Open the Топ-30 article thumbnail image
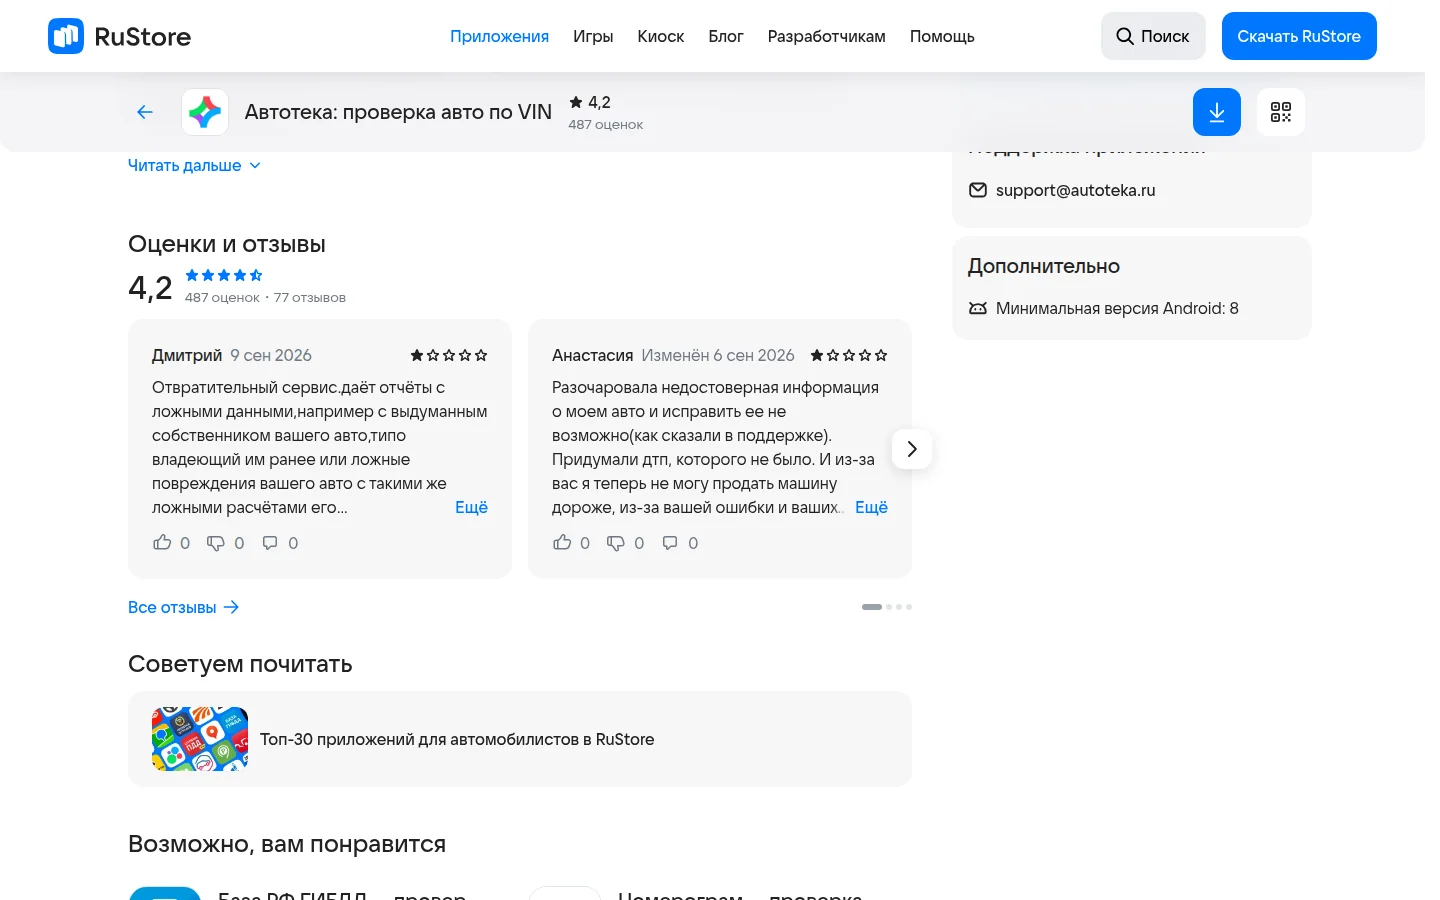 click(x=200, y=739)
